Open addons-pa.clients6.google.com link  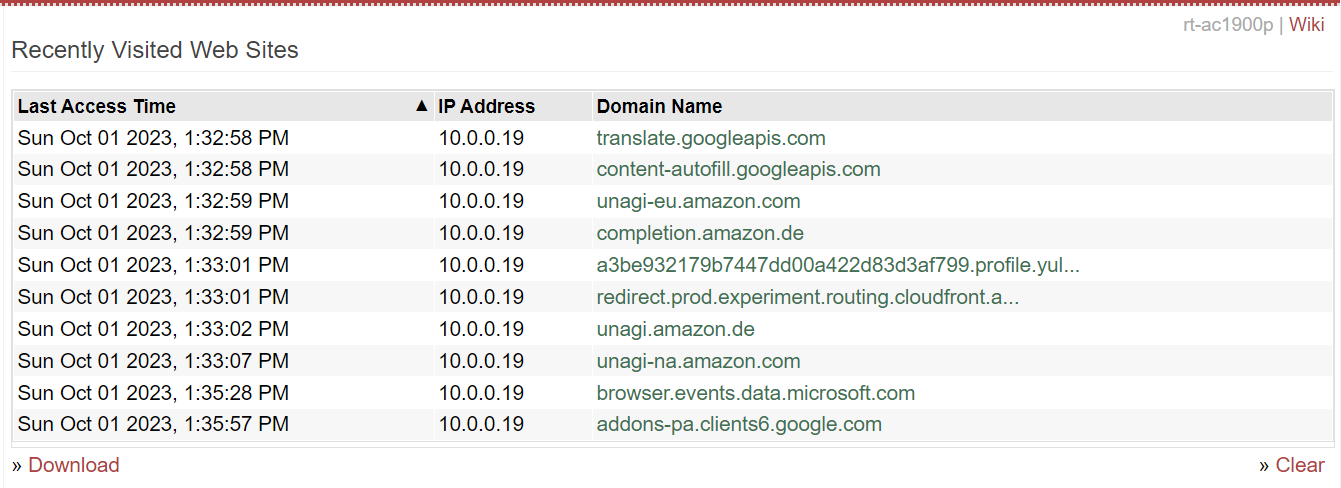pos(739,426)
